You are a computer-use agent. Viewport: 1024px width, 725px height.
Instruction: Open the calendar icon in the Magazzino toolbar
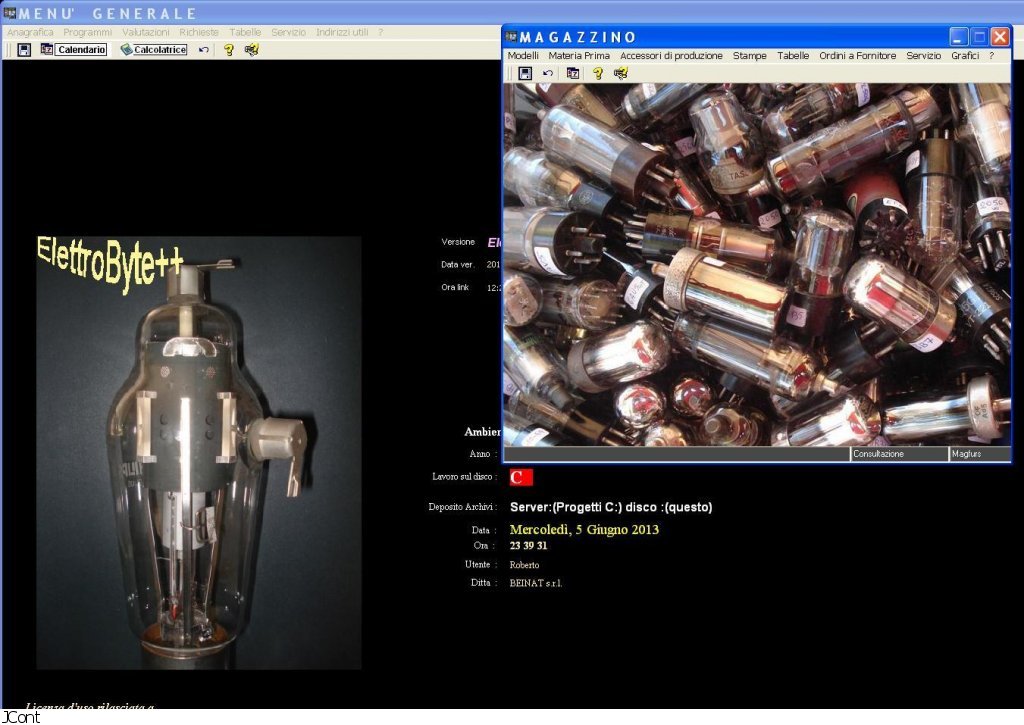click(x=573, y=73)
